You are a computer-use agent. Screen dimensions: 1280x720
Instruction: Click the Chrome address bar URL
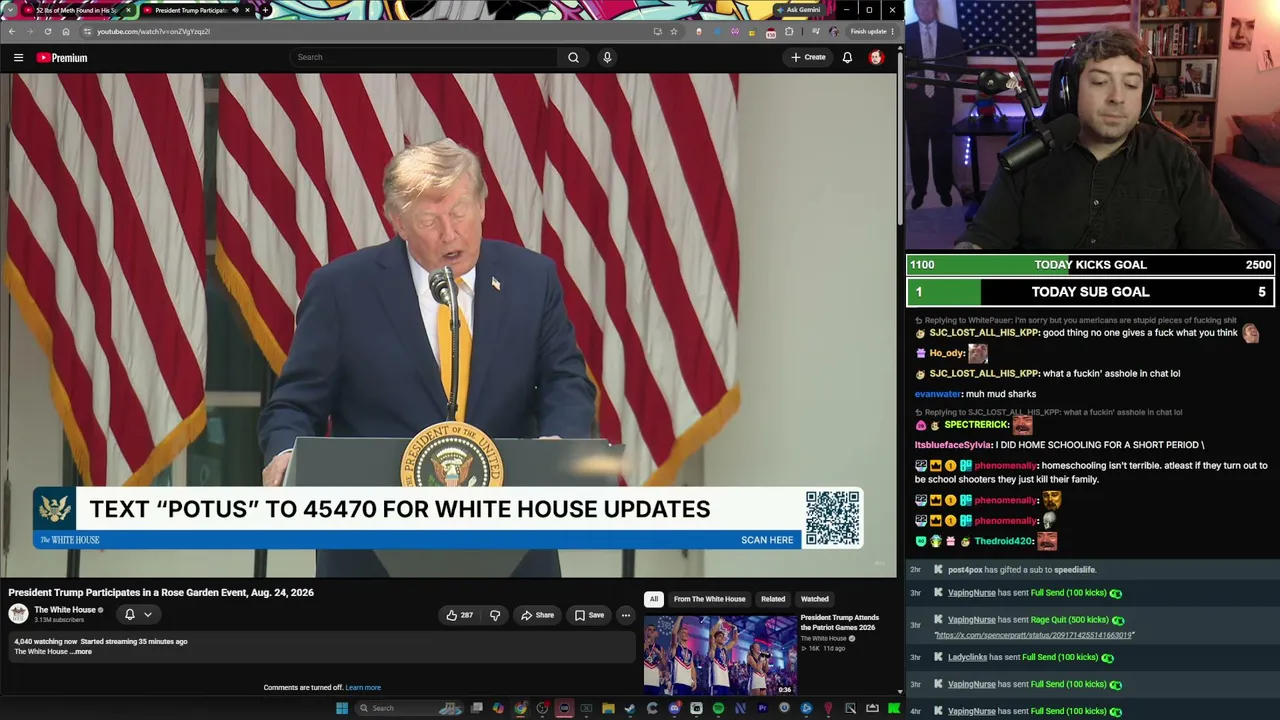152,31
